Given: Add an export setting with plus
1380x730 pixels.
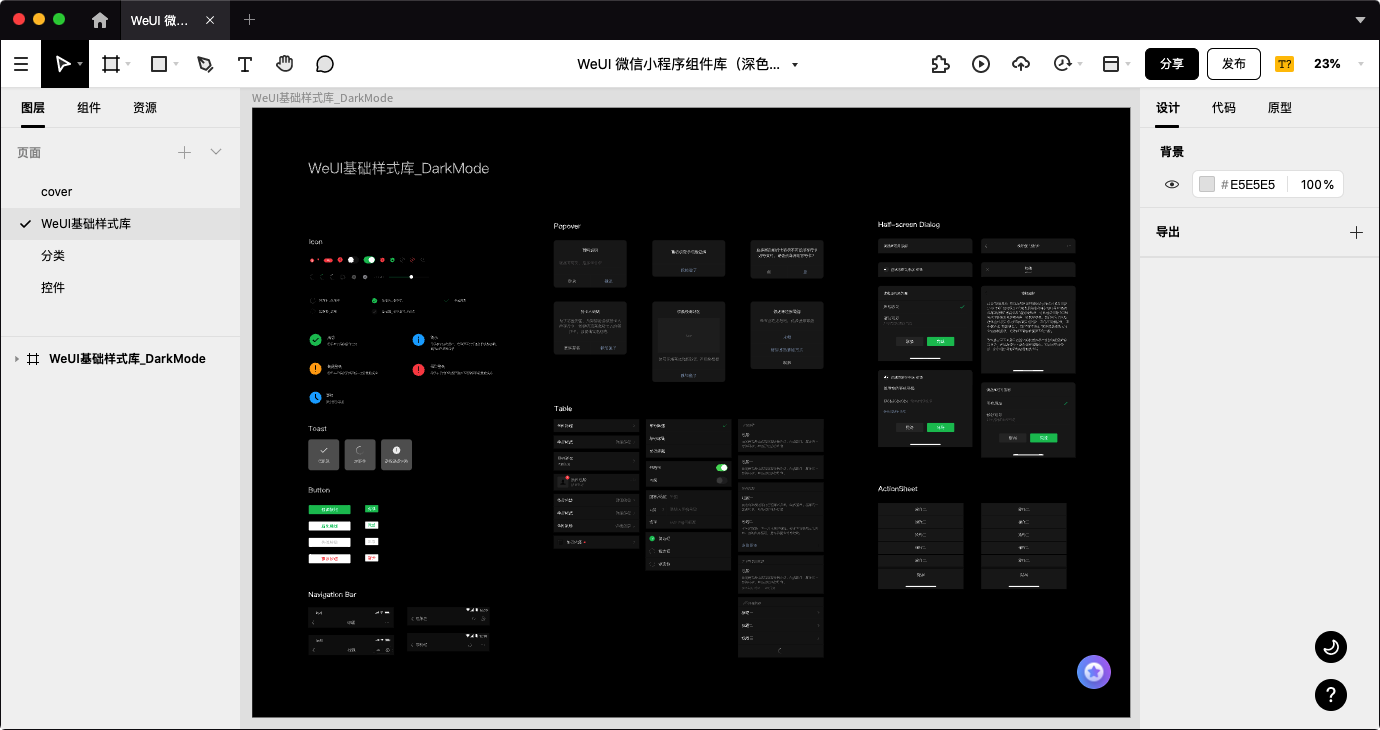Looking at the screenshot, I should tap(1356, 232).
